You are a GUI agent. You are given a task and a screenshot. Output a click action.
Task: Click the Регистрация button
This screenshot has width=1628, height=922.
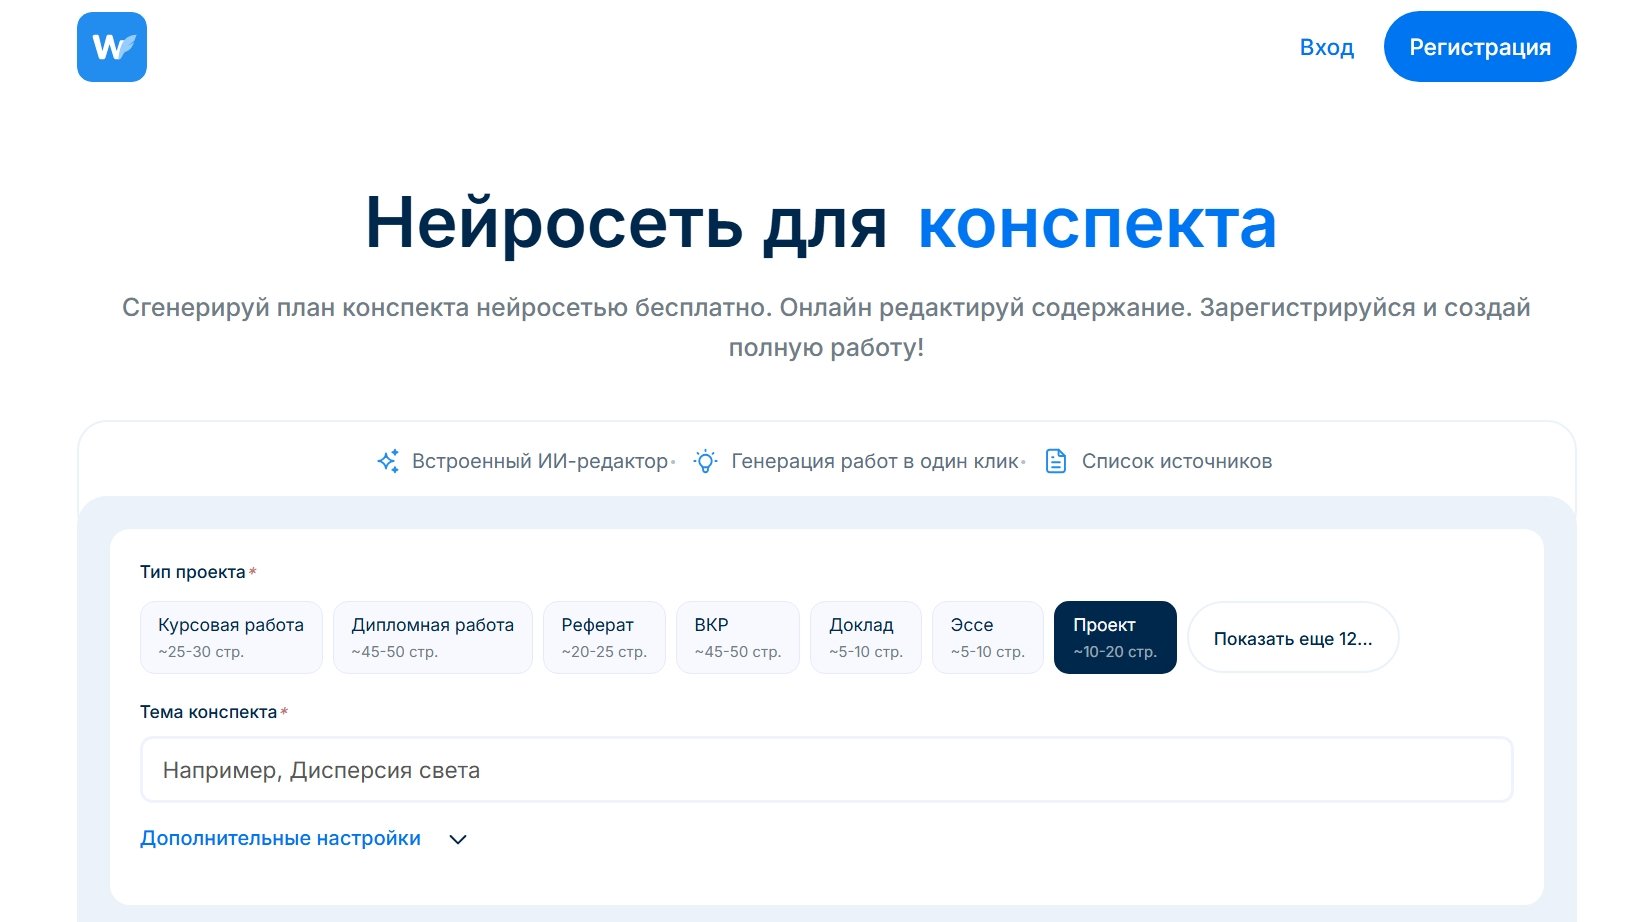coord(1480,47)
